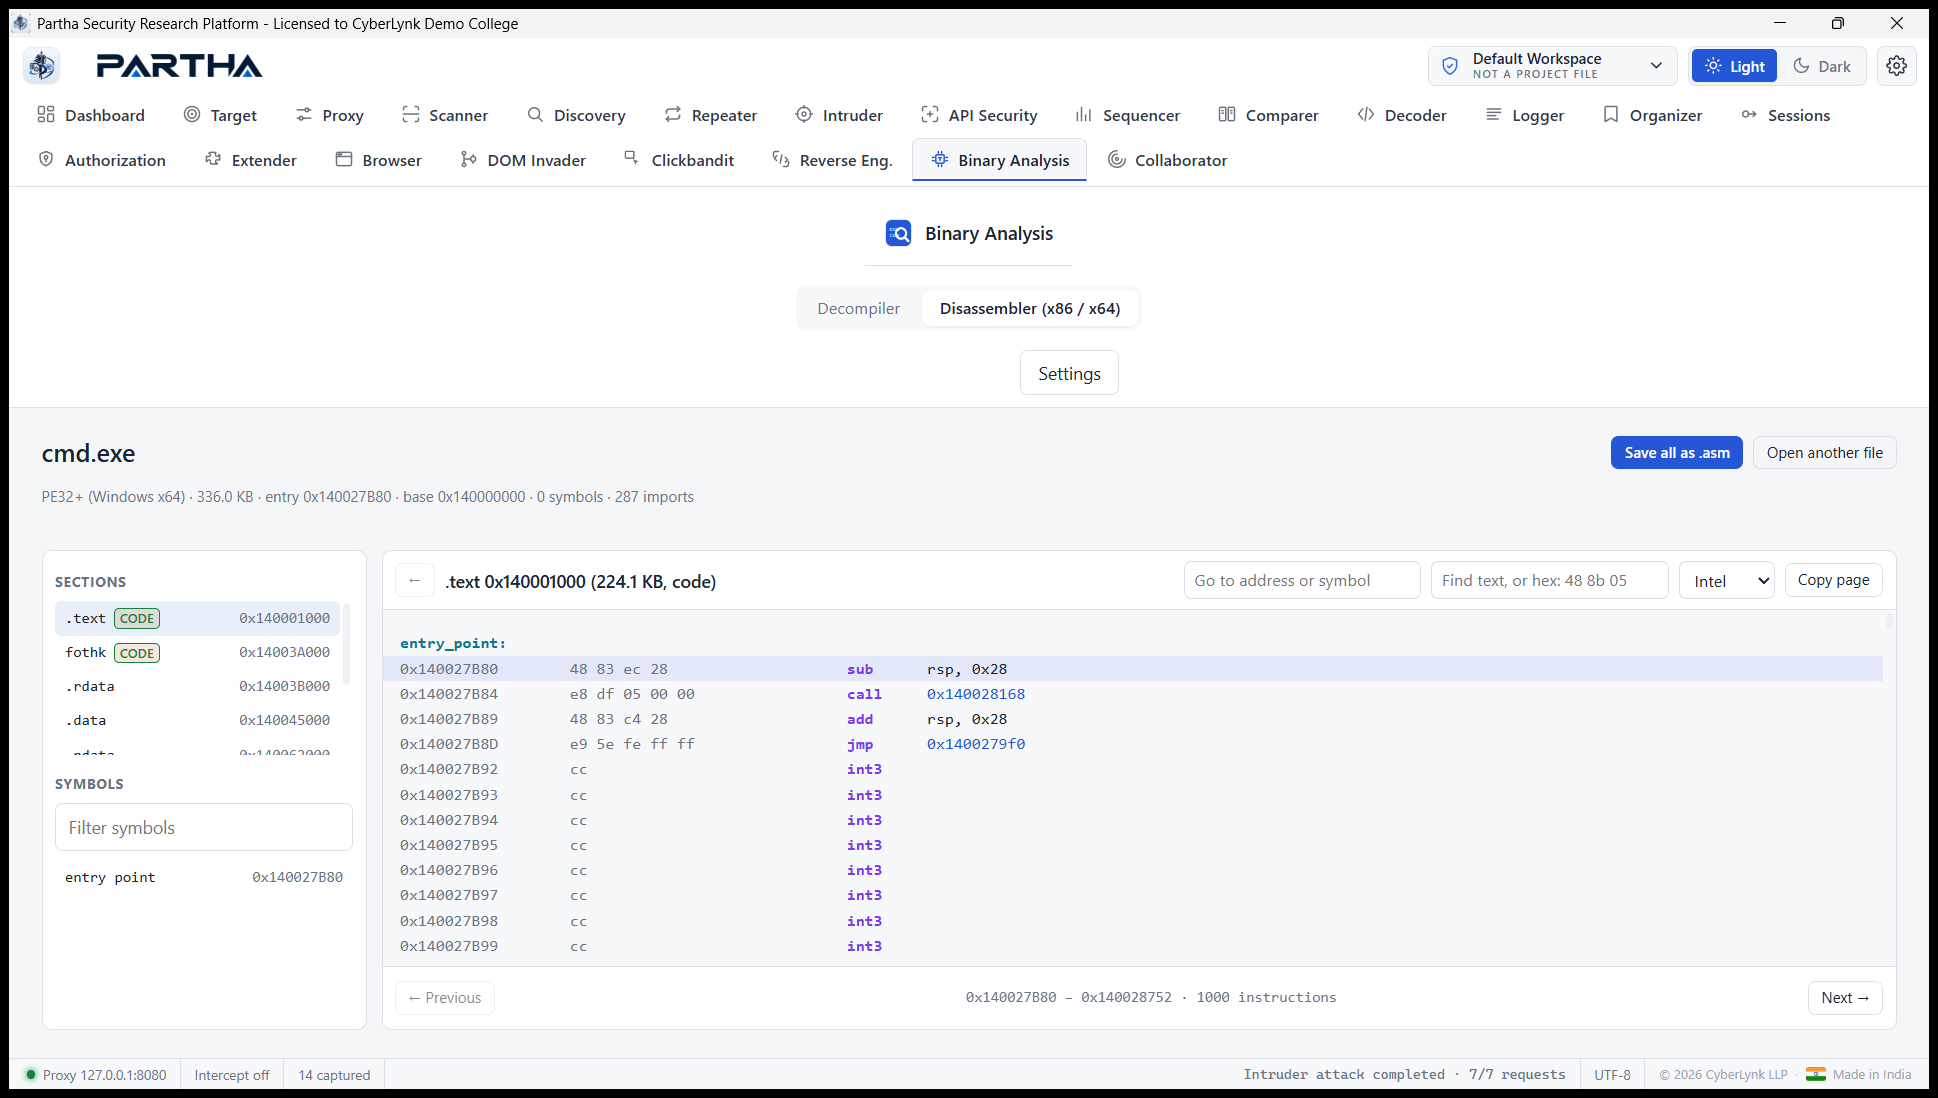
Task: Open the Scanner tab
Action: point(445,115)
